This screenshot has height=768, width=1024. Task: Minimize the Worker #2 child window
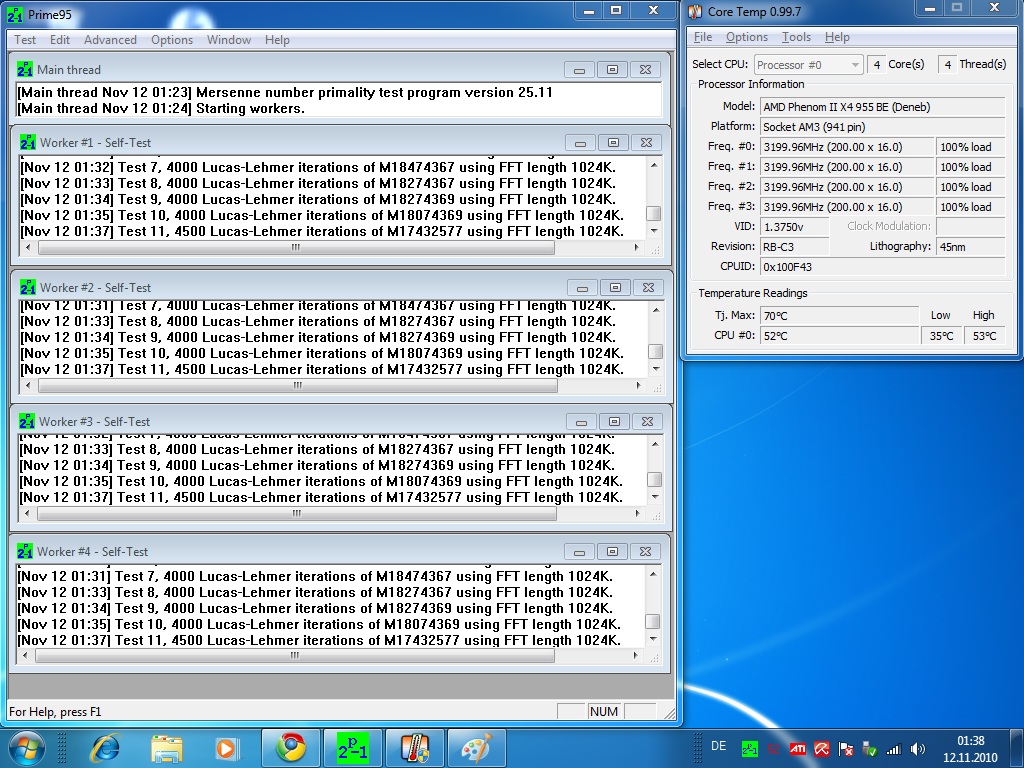point(583,288)
